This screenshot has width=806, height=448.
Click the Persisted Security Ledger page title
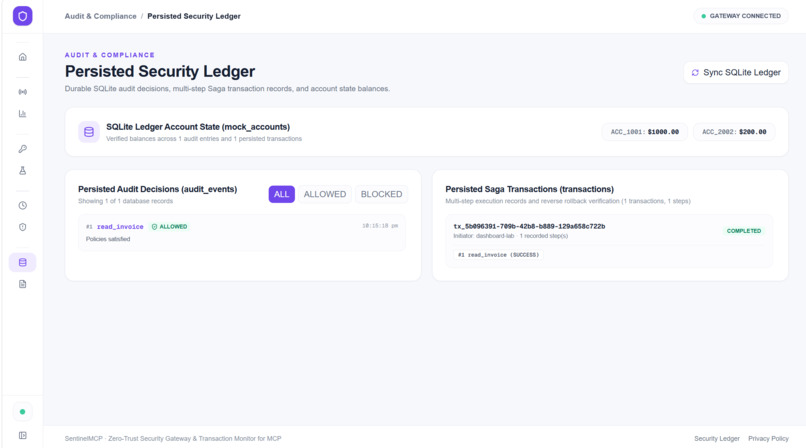point(160,71)
